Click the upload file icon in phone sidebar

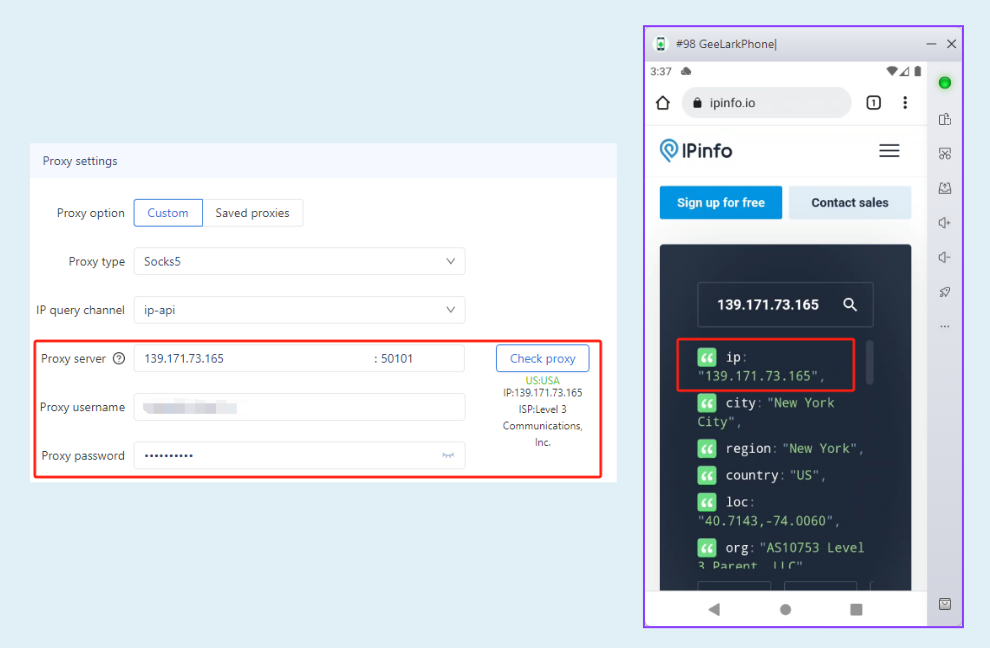click(945, 188)
